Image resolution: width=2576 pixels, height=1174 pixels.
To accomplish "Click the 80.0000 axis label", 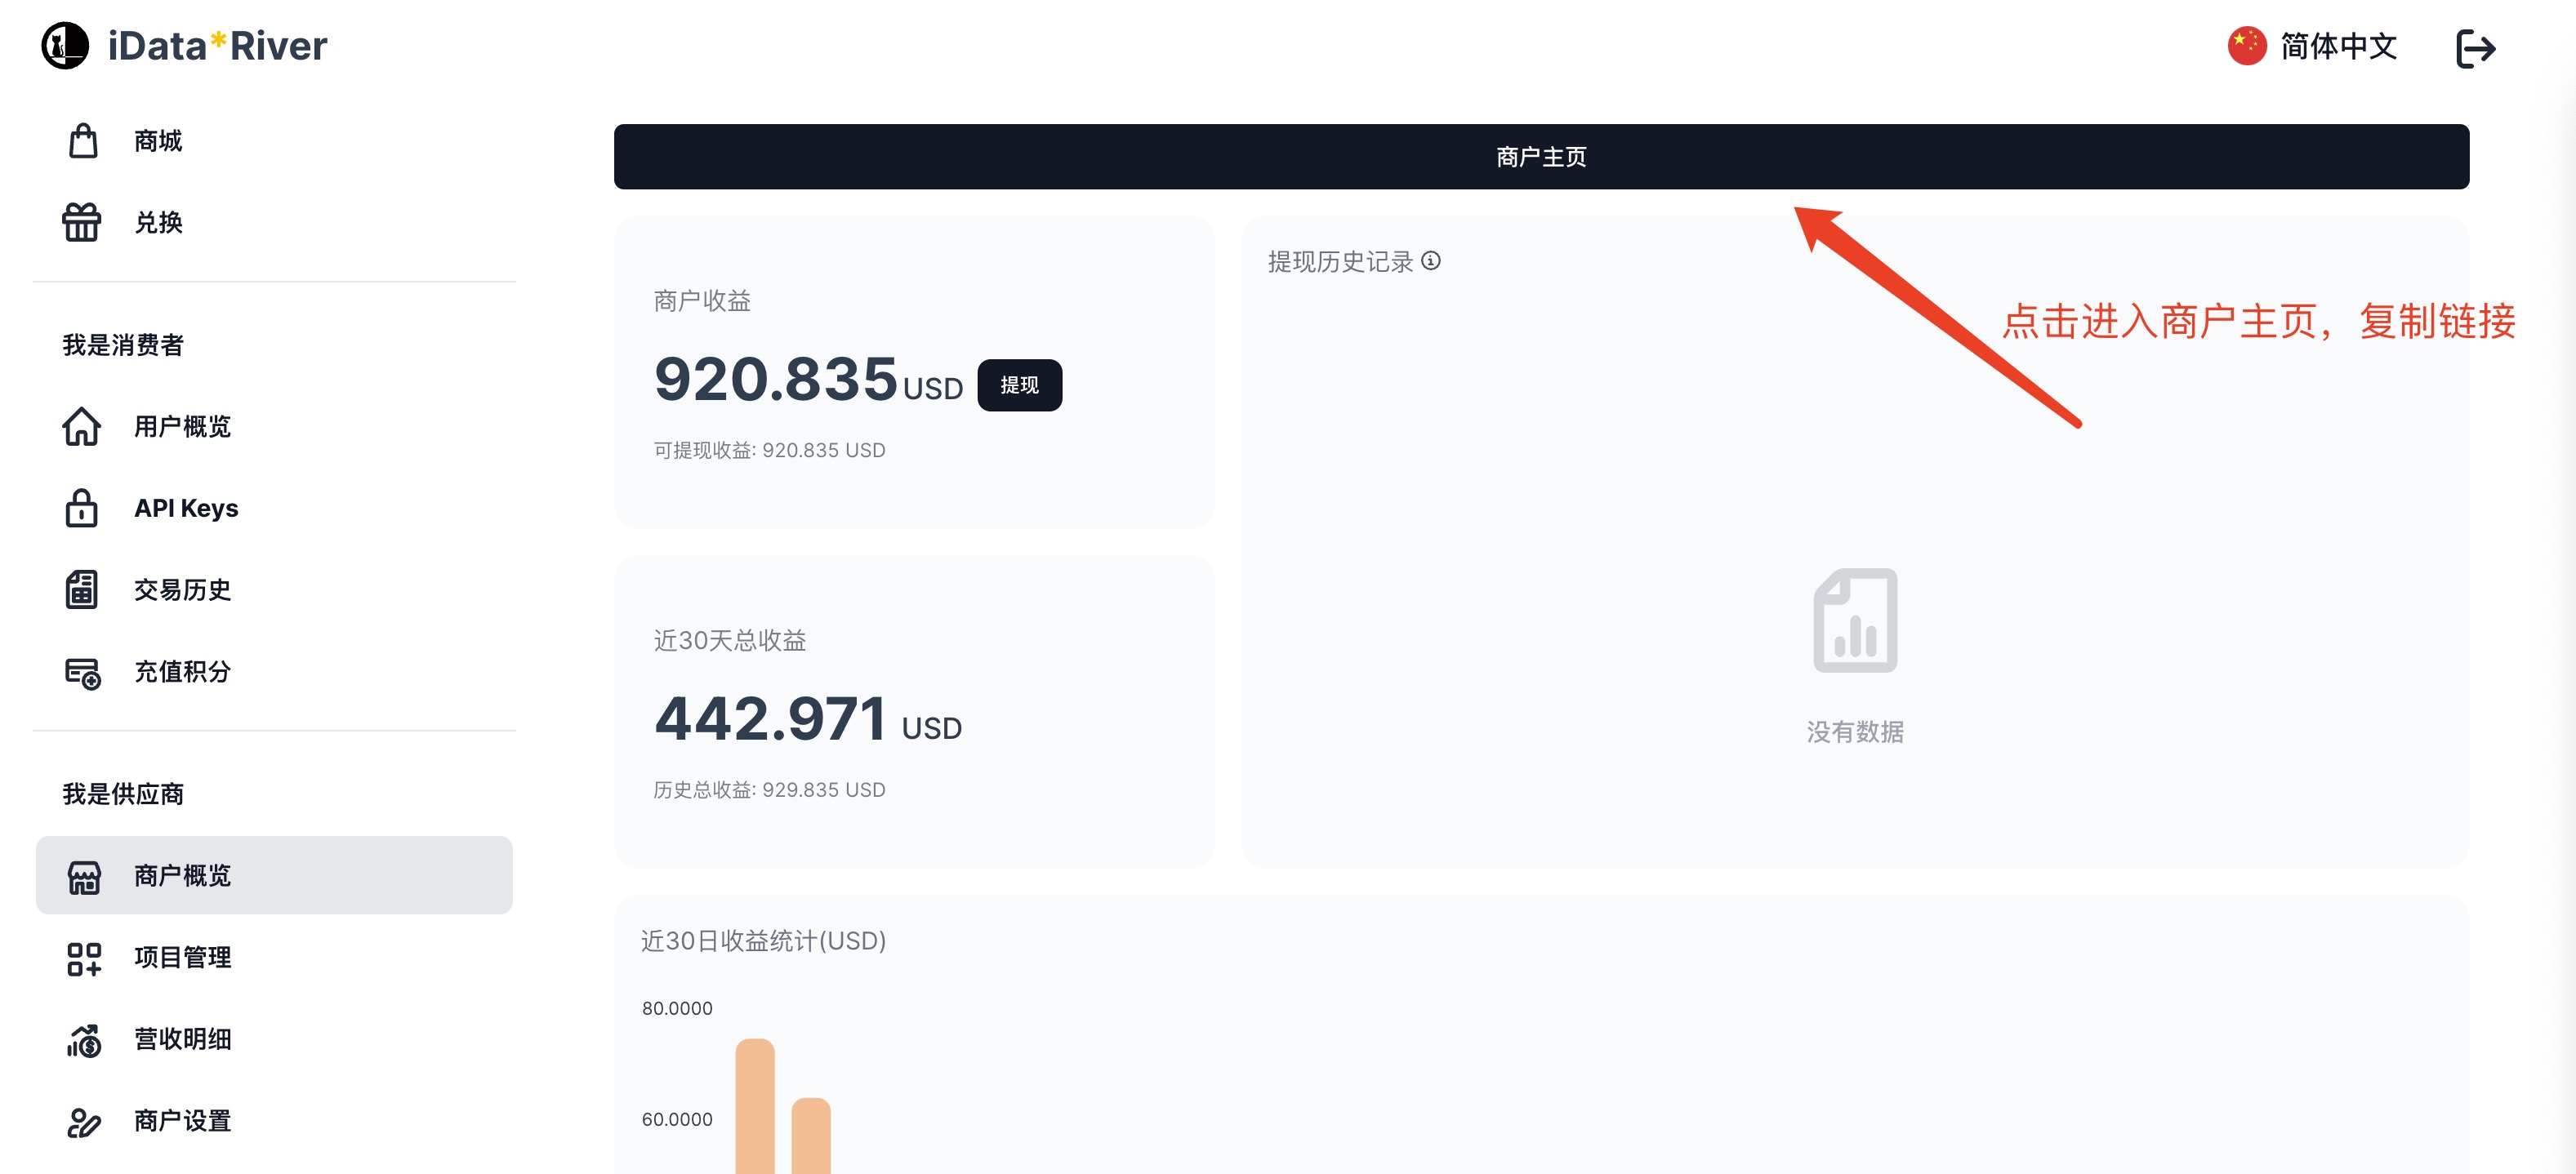I will point(677,1009).
